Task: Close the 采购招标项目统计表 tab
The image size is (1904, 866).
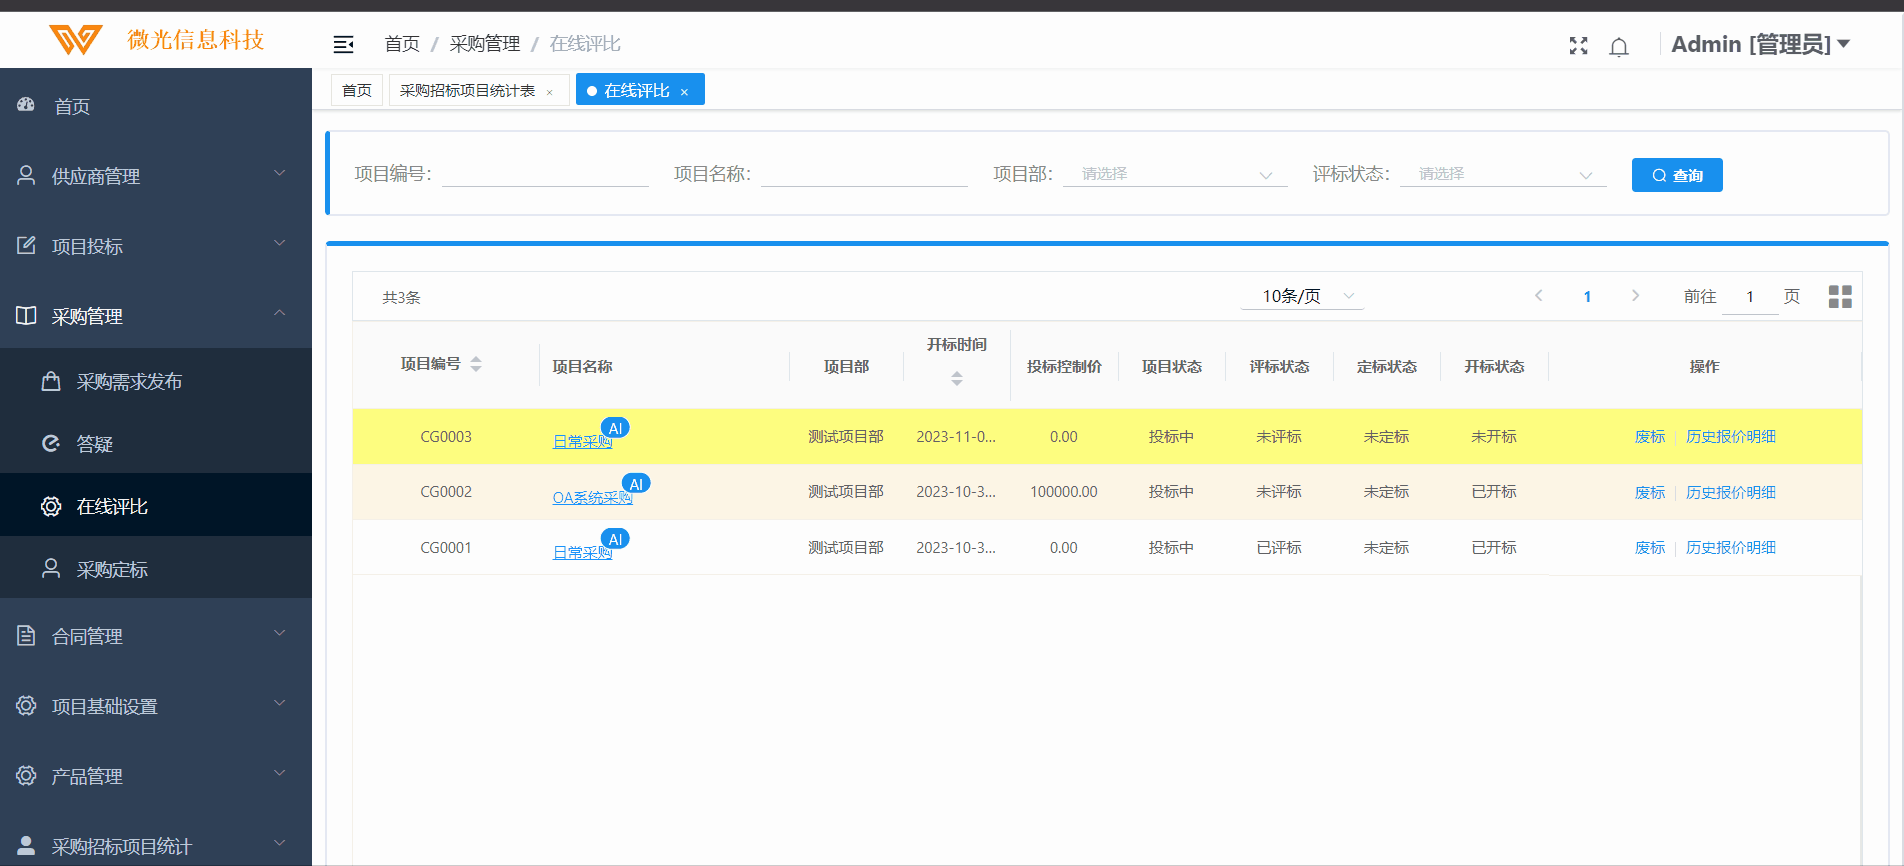Action: coord(550,92)
